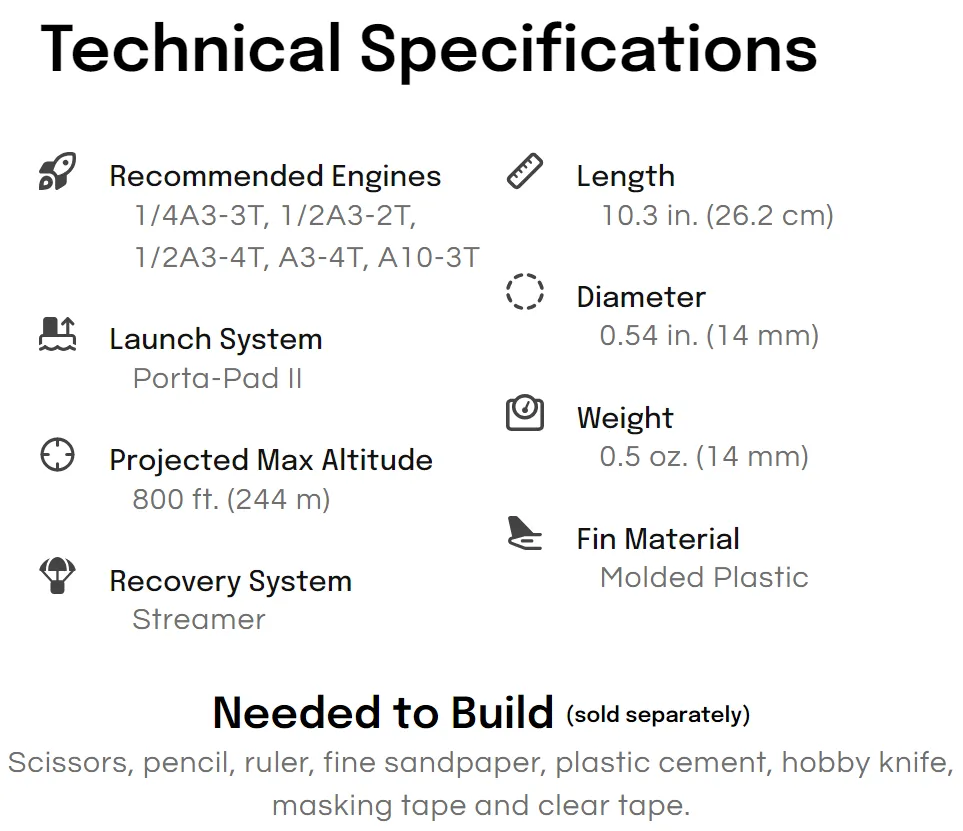Click the crosshair icon for Projected Max Altitude

57,455
